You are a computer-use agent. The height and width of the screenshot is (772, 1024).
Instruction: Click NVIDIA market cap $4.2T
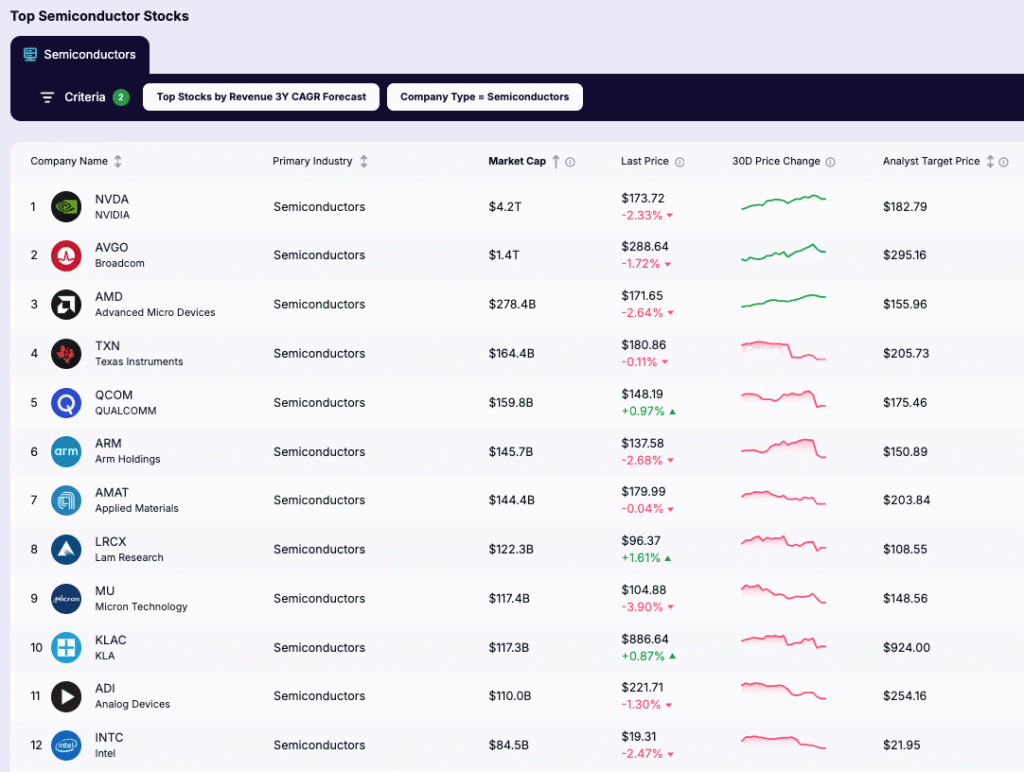tap(505, 207)
